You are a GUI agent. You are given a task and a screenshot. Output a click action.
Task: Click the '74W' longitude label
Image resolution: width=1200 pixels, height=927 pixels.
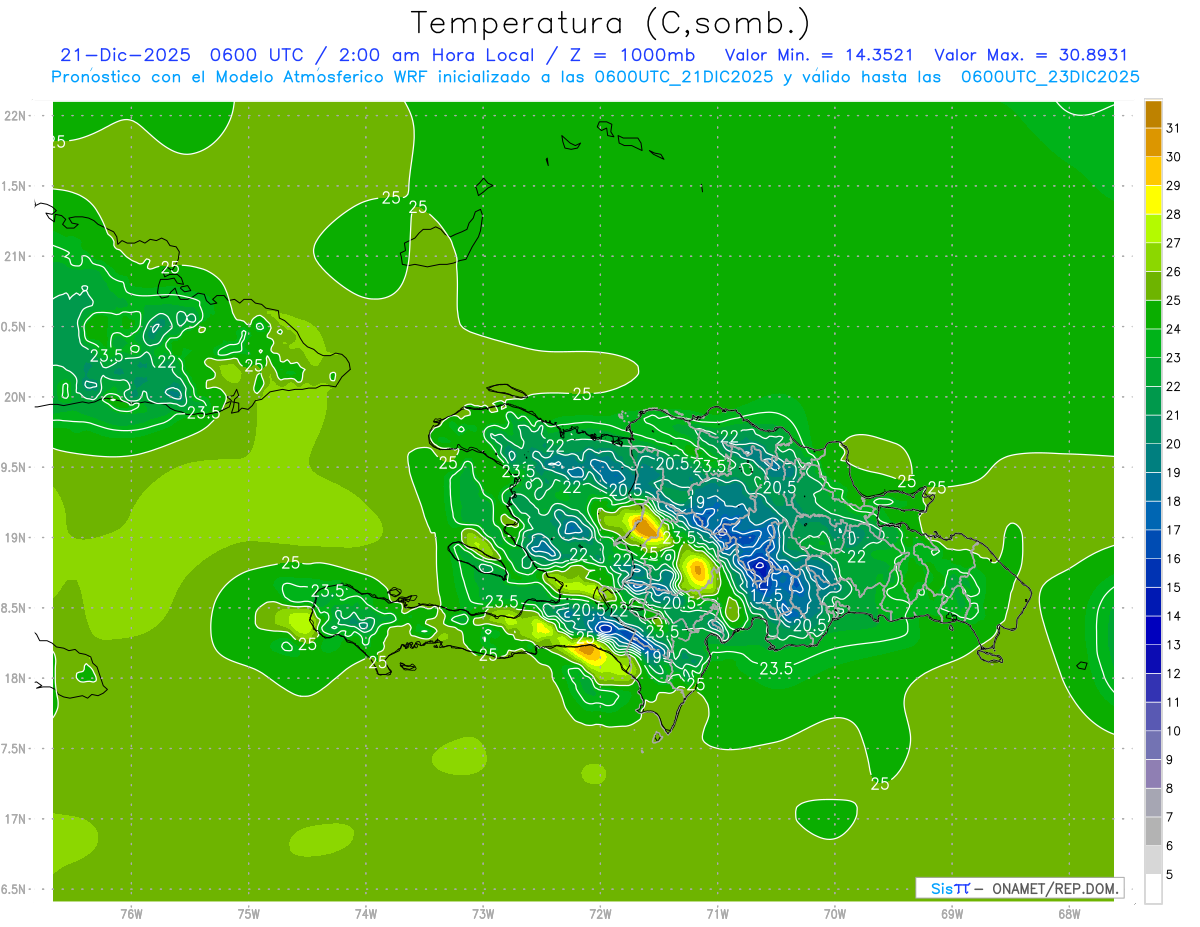click(365, 913)
